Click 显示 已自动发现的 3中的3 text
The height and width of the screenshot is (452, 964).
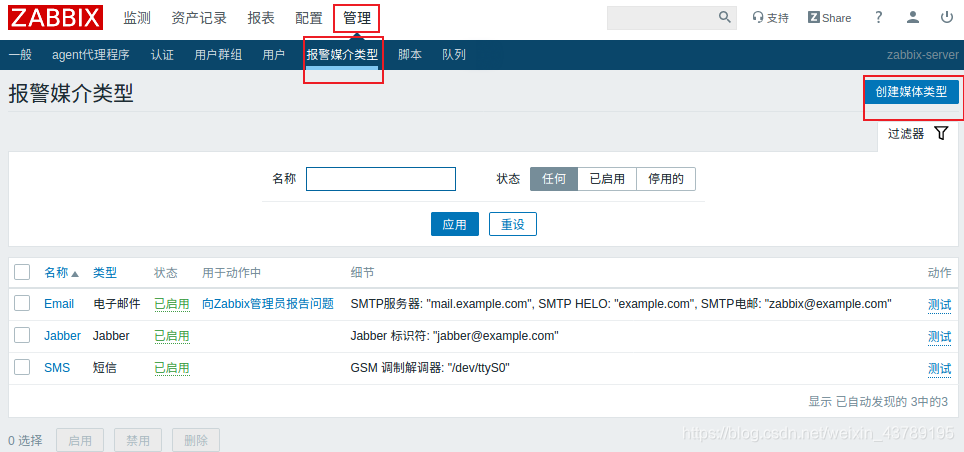point(878,402)
